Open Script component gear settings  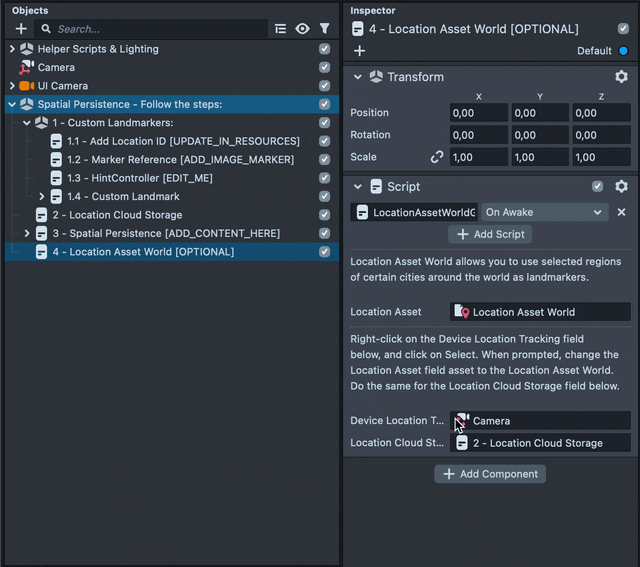[621, 187]
